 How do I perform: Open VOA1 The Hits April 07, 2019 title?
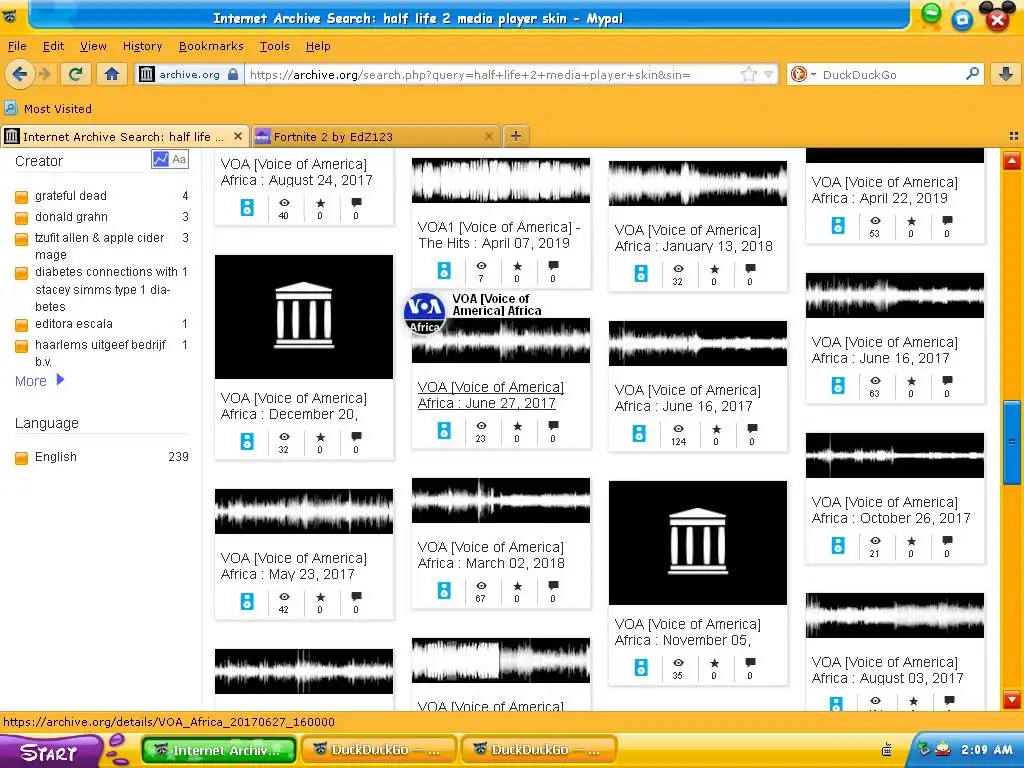(499, 235)
